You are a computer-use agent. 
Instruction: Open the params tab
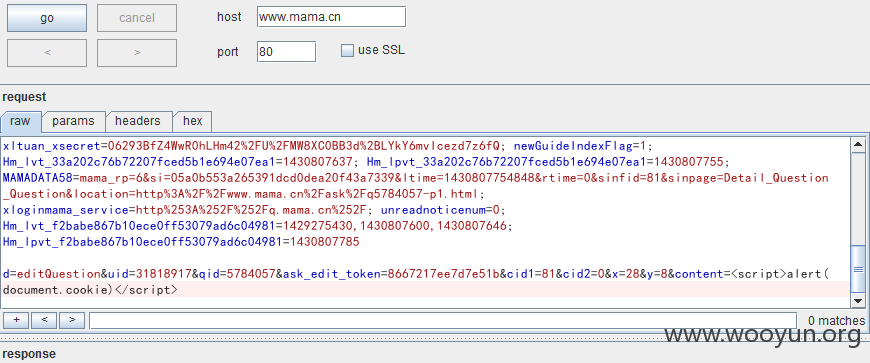click(73, 121)
